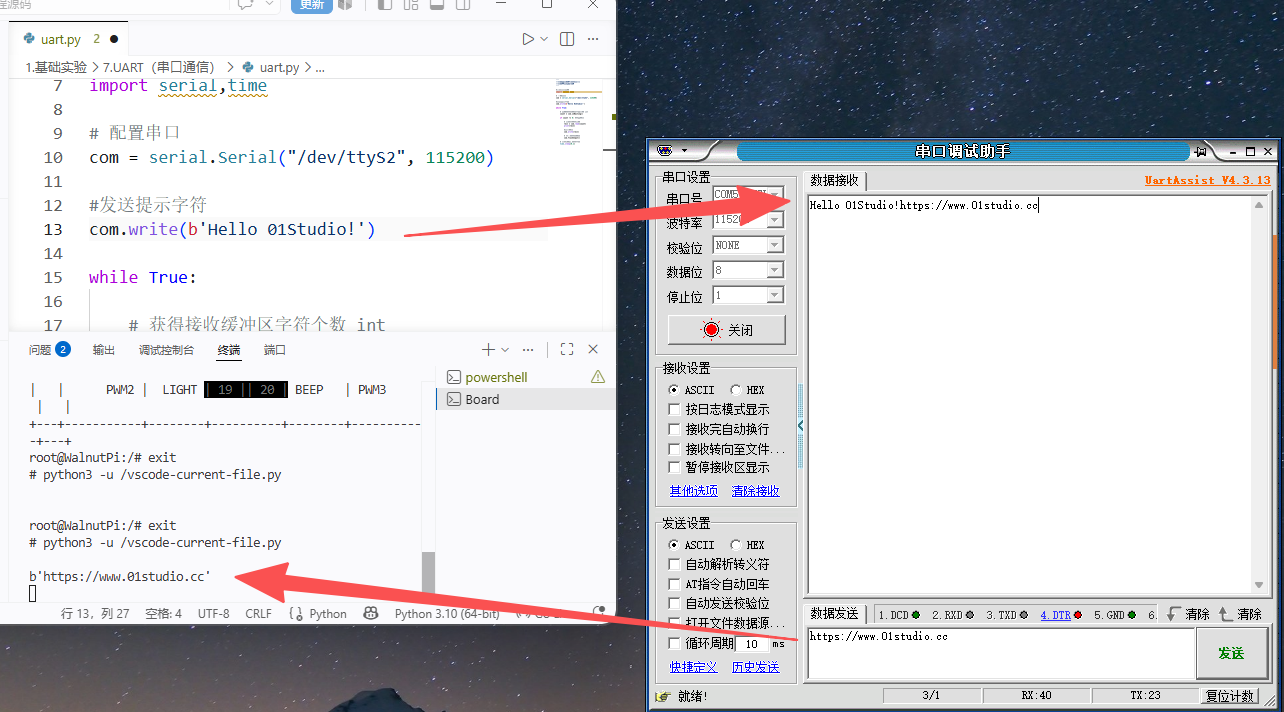Maximize the terminal panel

[567, 349]
